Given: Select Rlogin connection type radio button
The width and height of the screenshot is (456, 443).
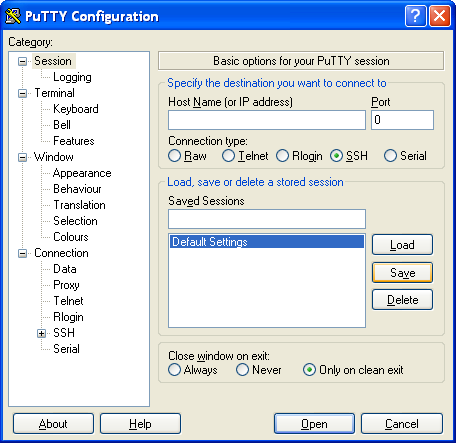Looking at the screenshot, I should [x=282, y=156].
